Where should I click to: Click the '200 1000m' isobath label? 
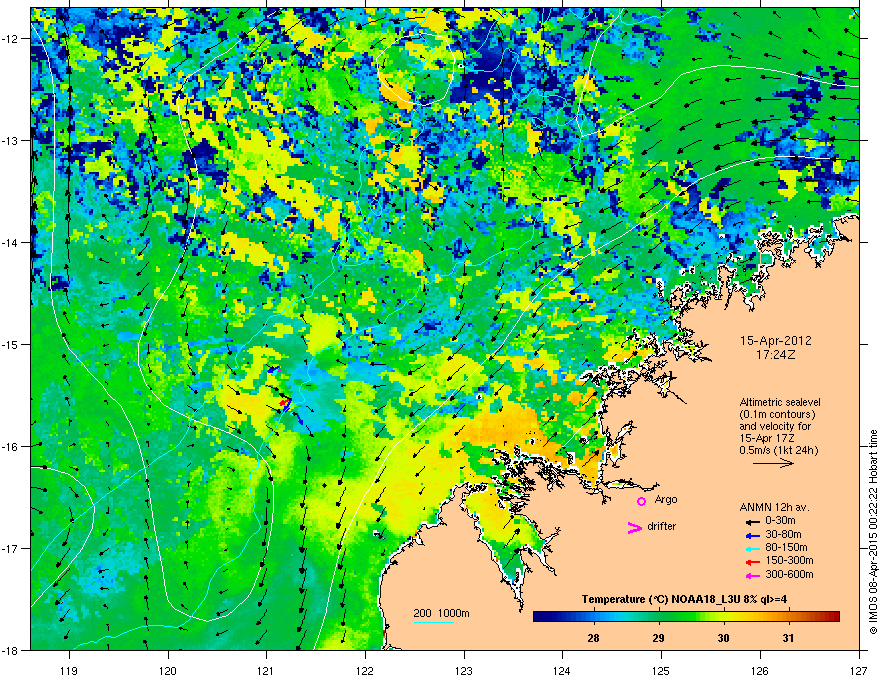(441, 613)
